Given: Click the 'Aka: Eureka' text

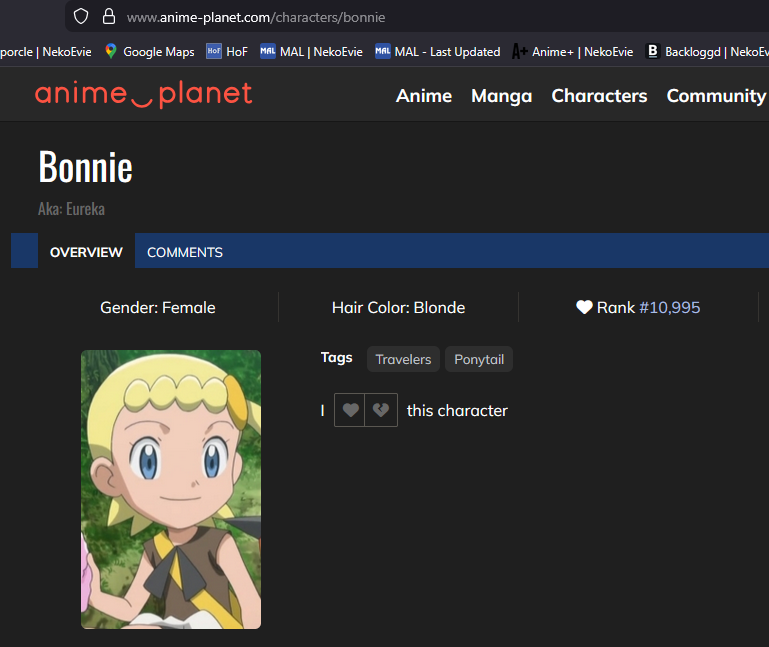Looking at the screenshot, I should tap(72, 209).
